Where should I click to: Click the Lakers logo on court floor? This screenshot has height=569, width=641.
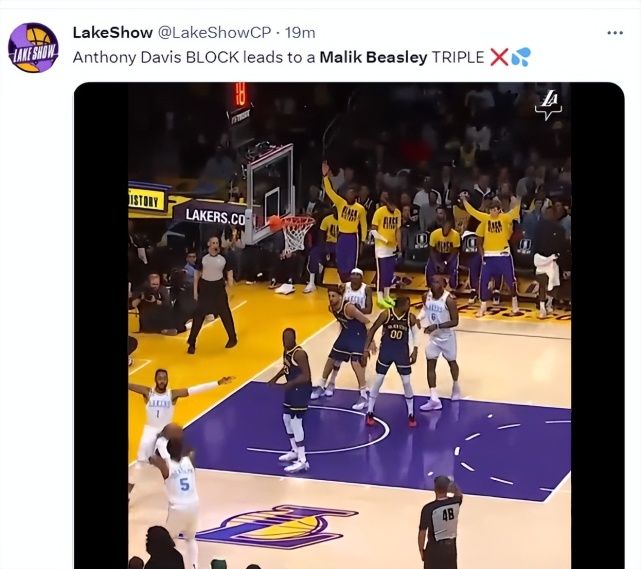278,526
